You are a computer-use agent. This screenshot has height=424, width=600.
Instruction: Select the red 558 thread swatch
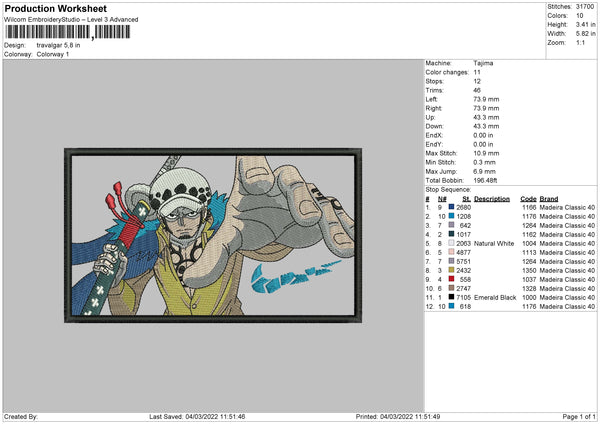coord(452,279)
